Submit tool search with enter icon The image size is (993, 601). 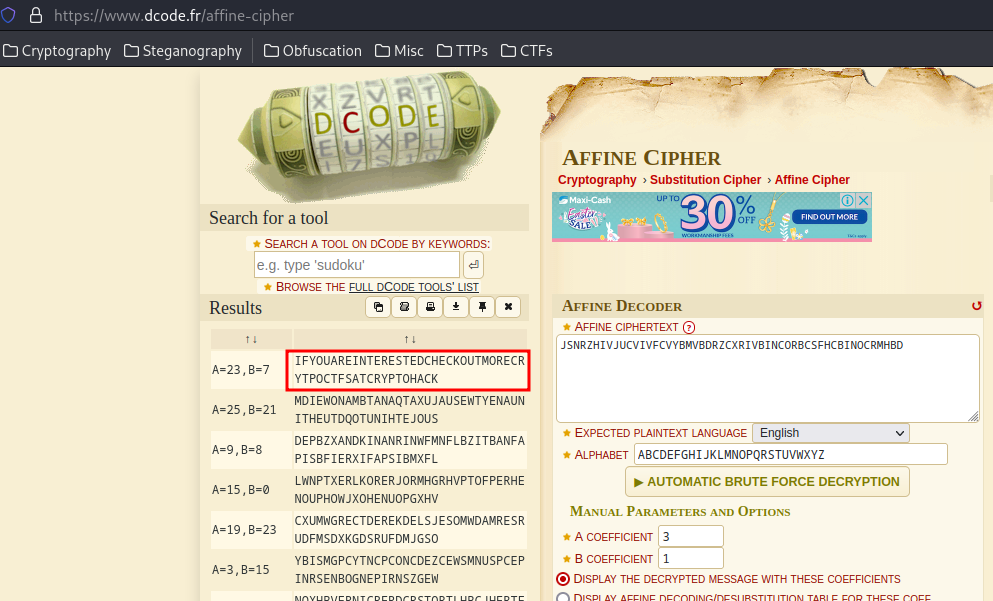click(x=473, y=265)
